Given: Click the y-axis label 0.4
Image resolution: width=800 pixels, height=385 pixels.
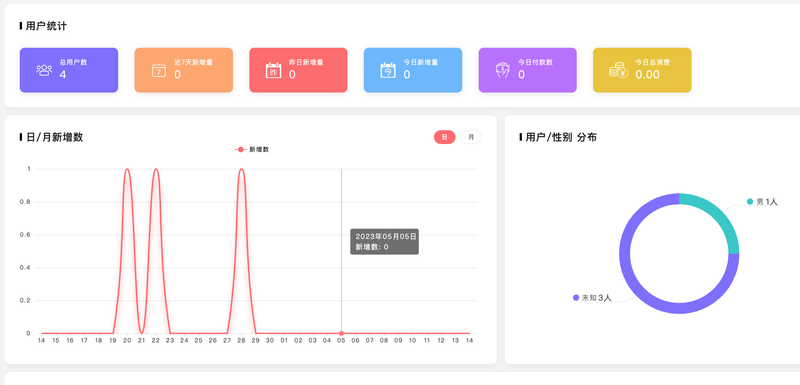Looking at the screenshot, I should coord(25,268).
